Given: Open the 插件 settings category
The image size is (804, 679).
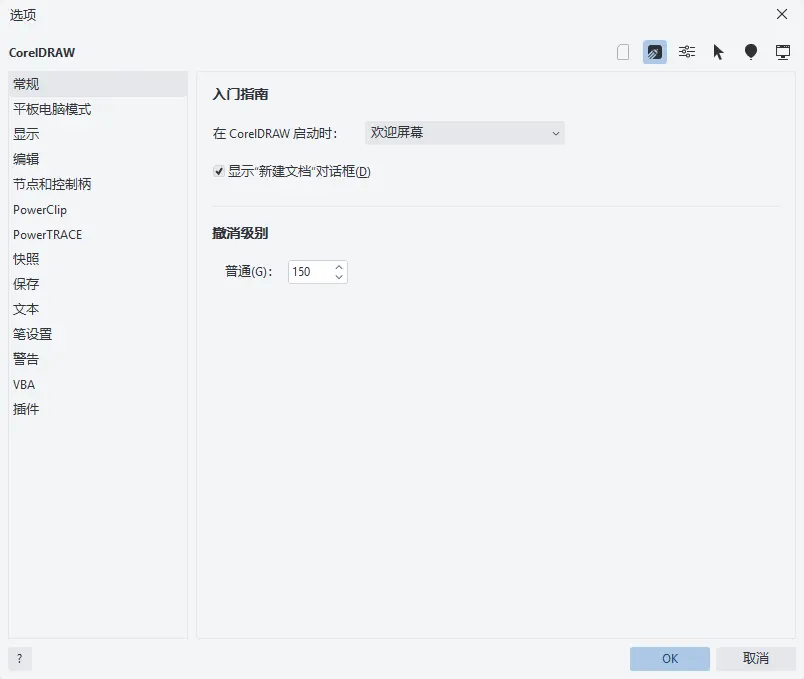Looking at the screenshot, I should 98,409.
